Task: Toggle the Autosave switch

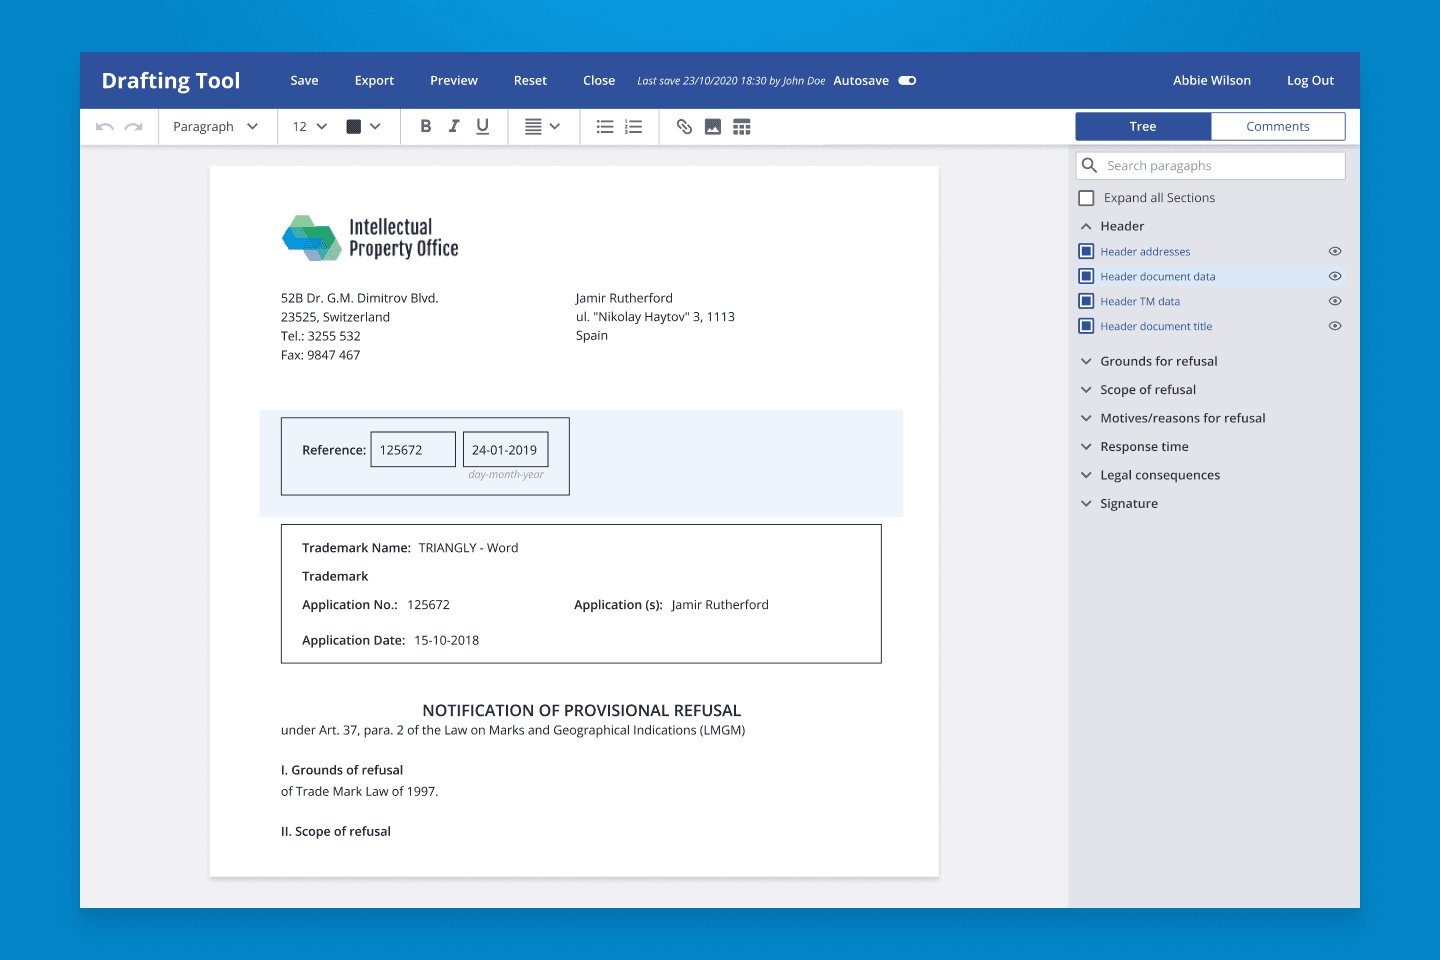Action: [x=907, y=81]
